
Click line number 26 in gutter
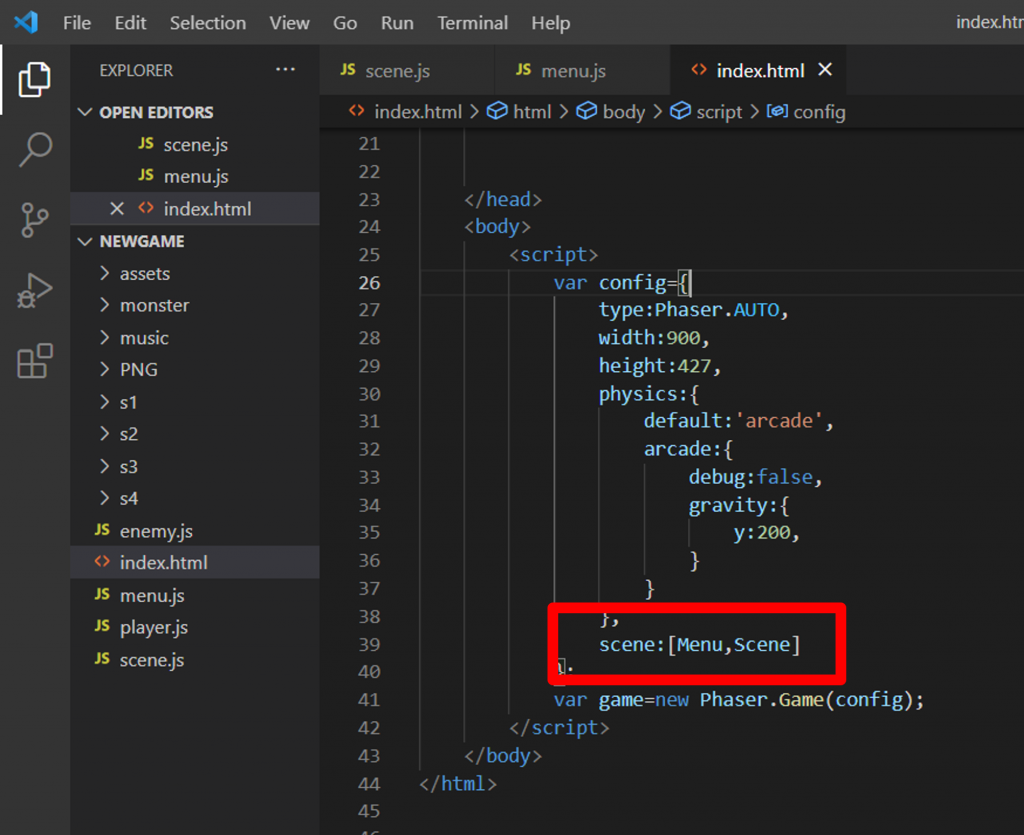[x=369, y=283]
